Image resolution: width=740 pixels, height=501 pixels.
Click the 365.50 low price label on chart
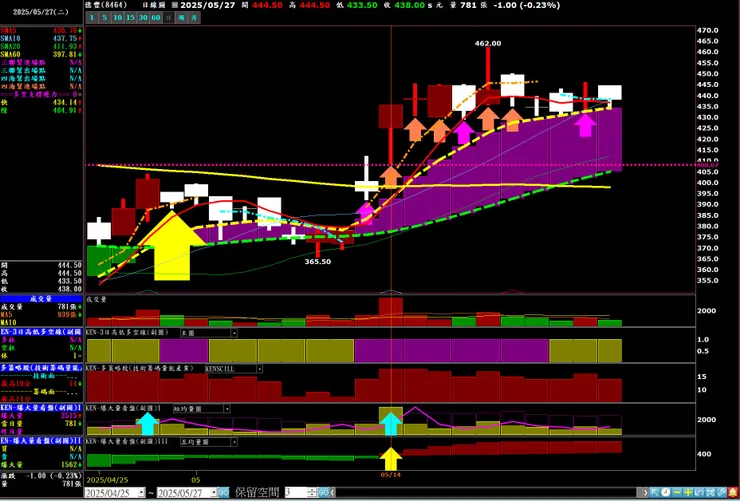[317, 261]
